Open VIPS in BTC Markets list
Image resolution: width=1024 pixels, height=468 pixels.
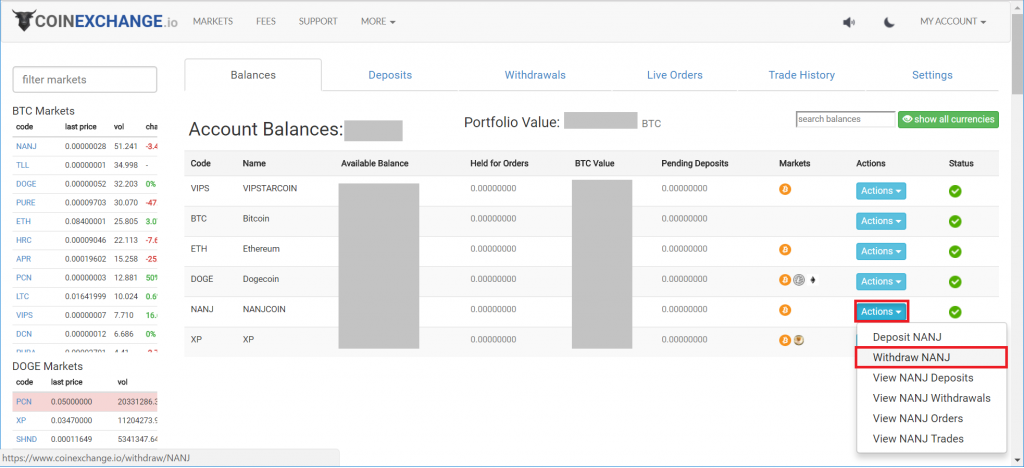pyautogui.click(x=24, y=315)
